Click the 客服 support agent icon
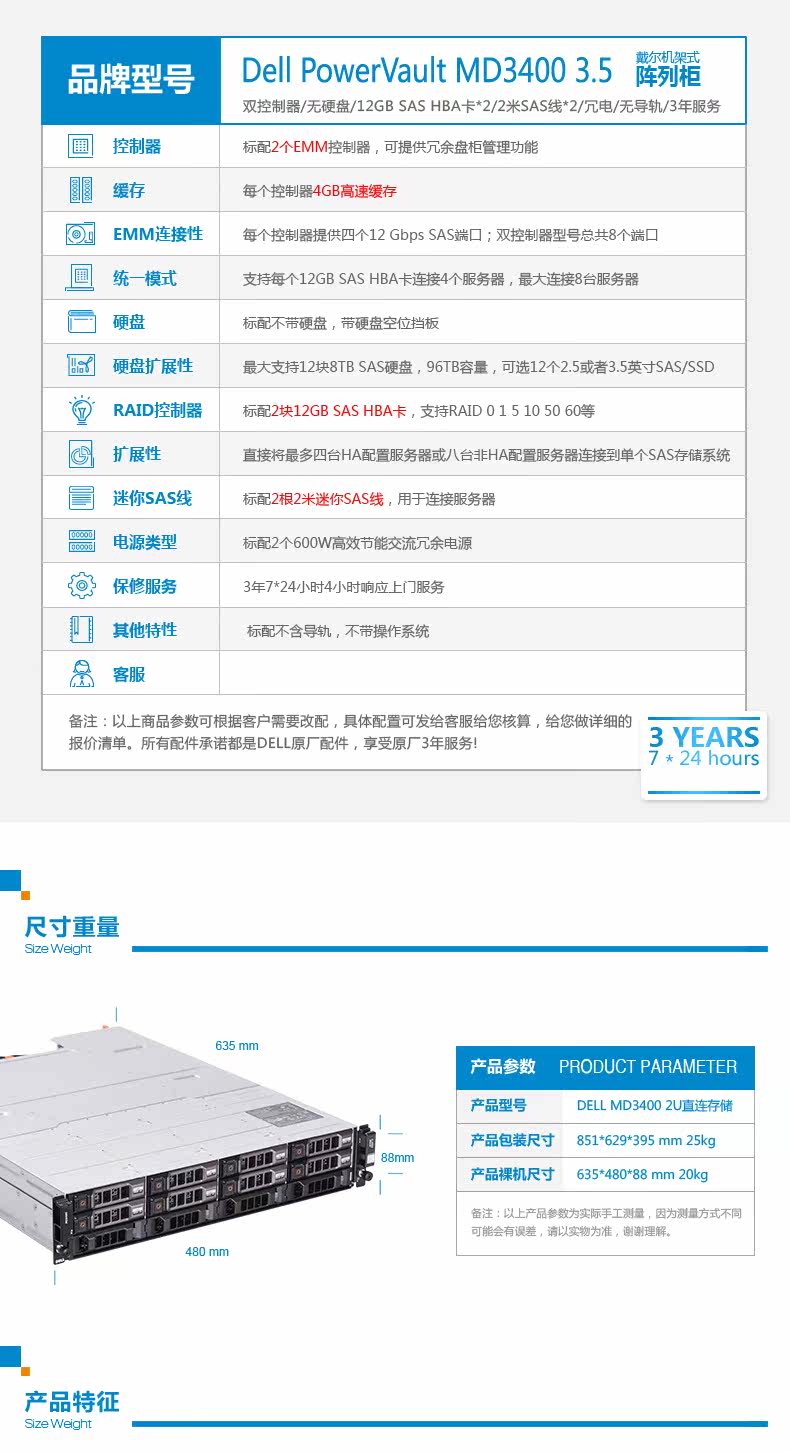 81,674
